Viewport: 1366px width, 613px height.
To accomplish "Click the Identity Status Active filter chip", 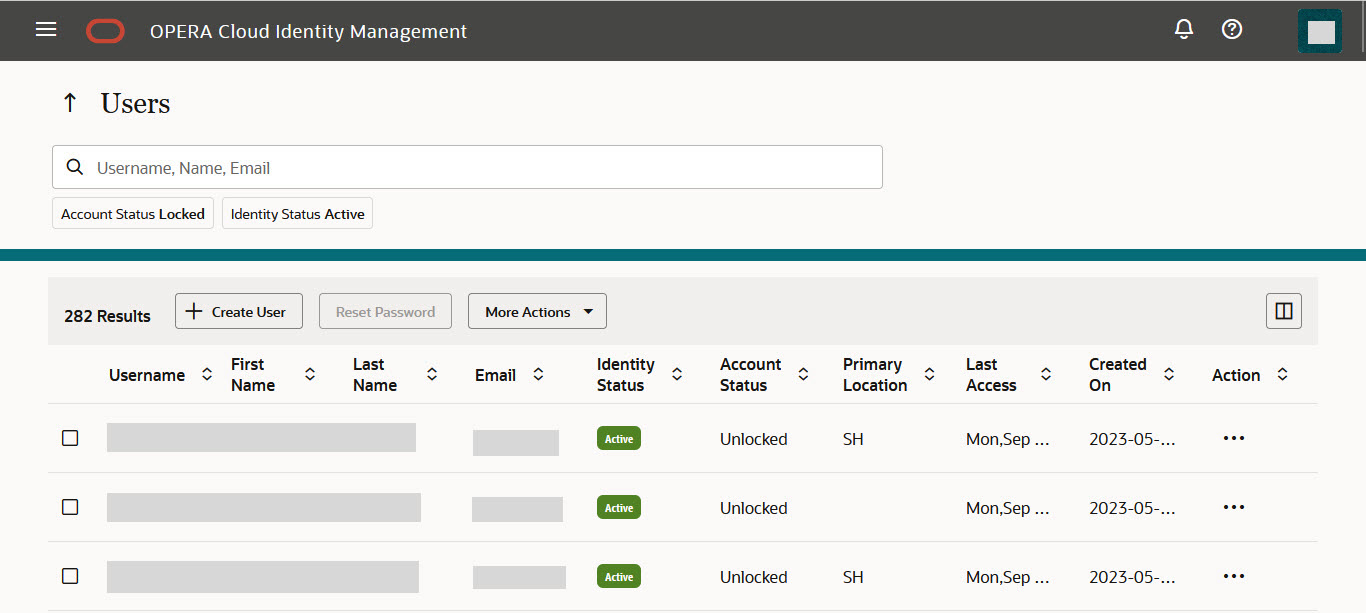I will click(297, 212).
